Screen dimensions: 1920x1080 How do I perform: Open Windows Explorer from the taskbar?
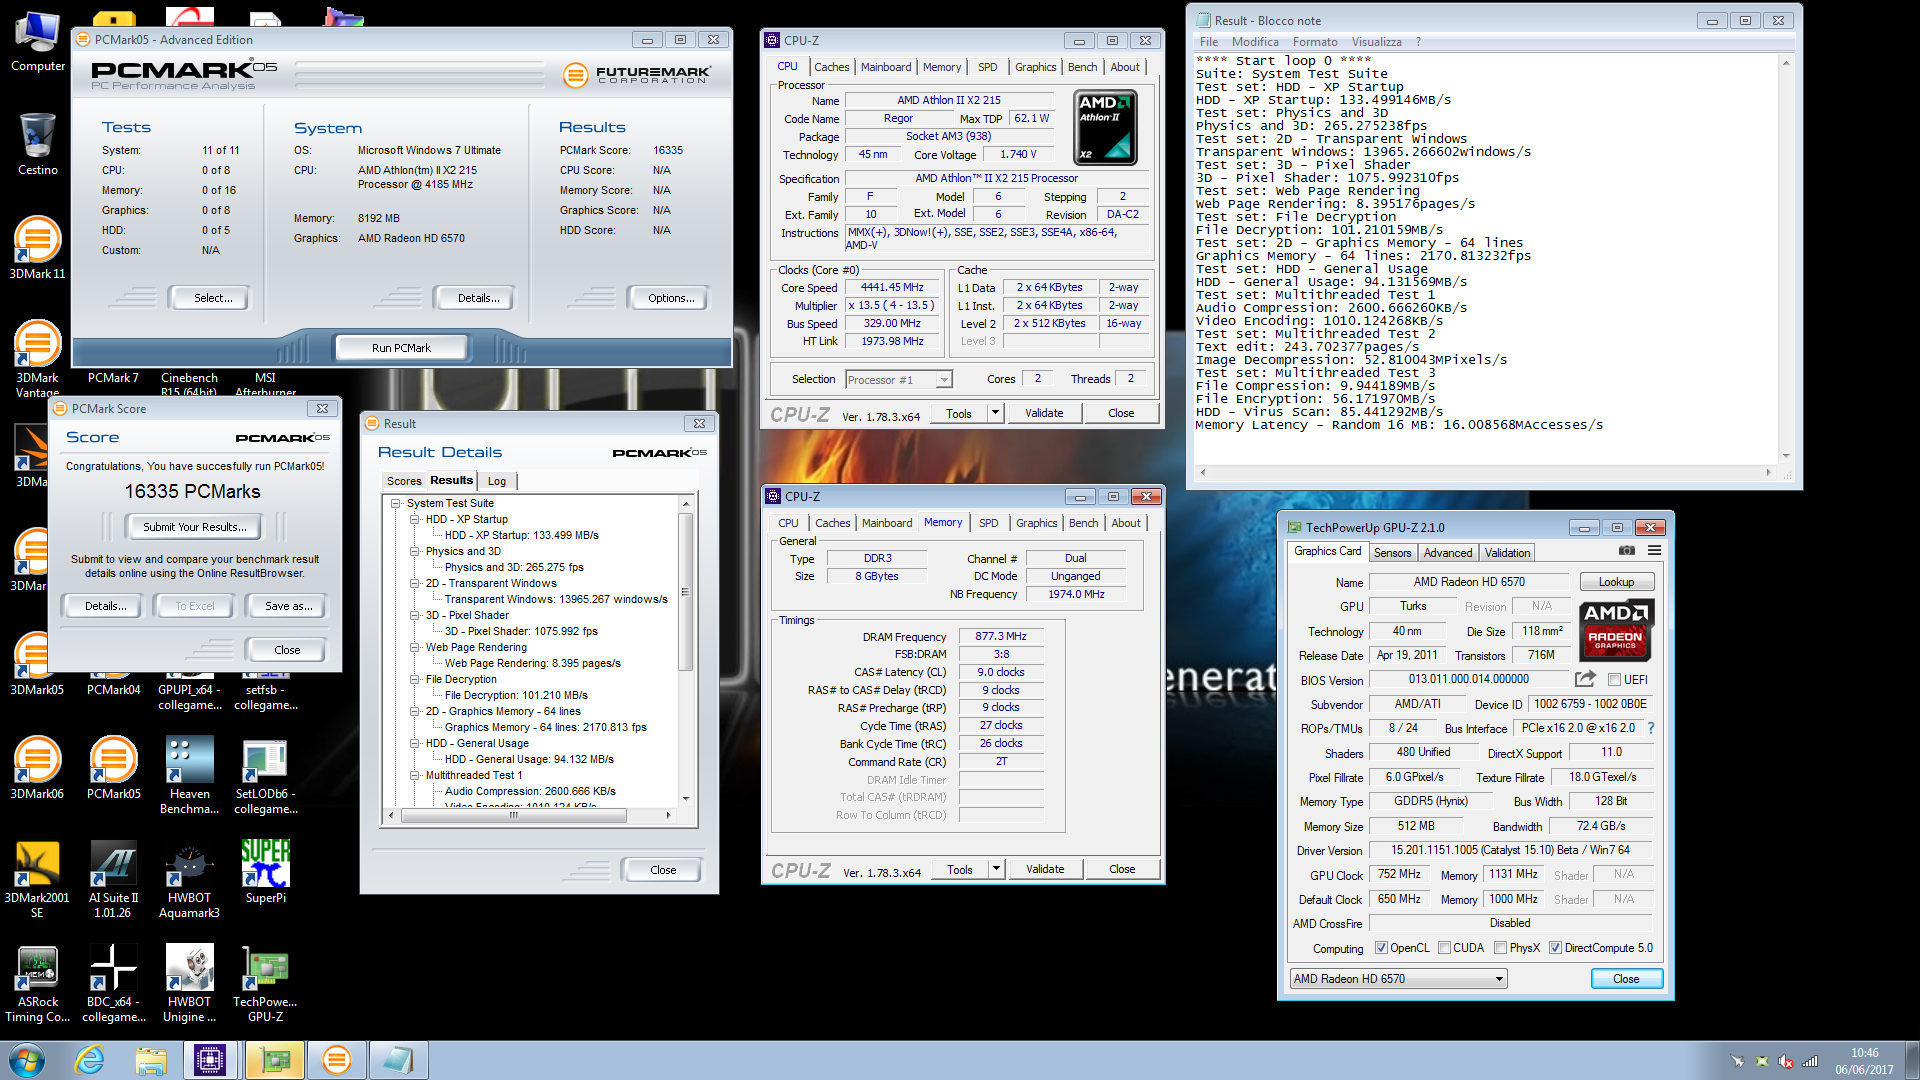[151, 1060]
